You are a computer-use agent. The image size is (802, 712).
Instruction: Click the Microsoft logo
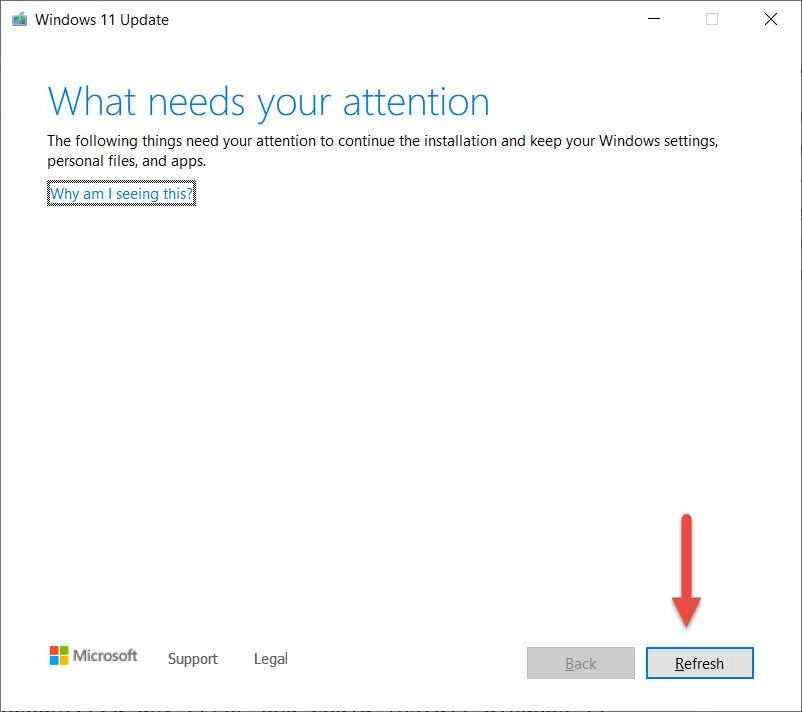(x=94, y=655)
